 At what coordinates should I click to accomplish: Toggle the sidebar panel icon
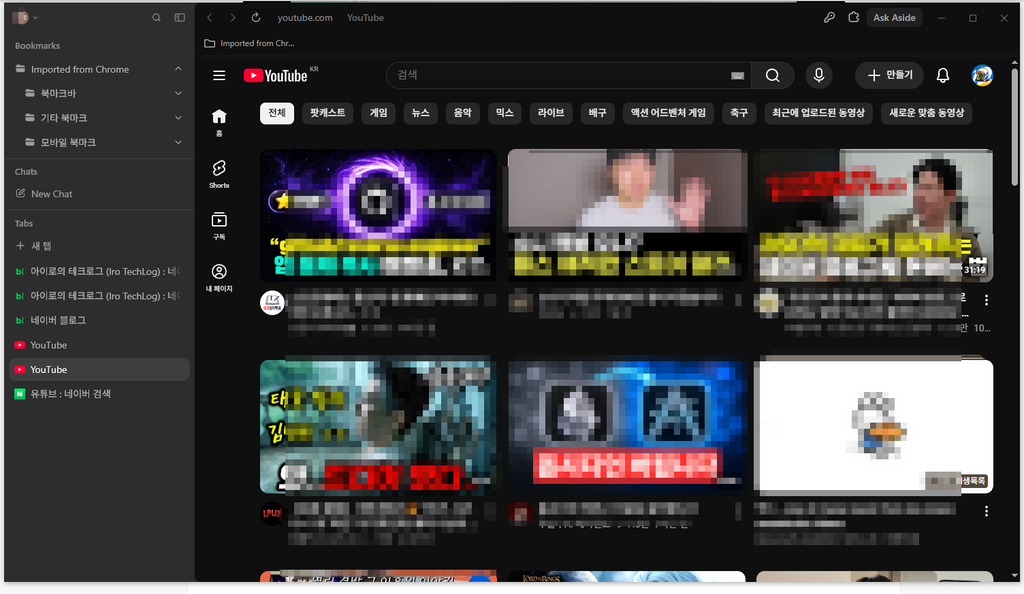point(180,18)
